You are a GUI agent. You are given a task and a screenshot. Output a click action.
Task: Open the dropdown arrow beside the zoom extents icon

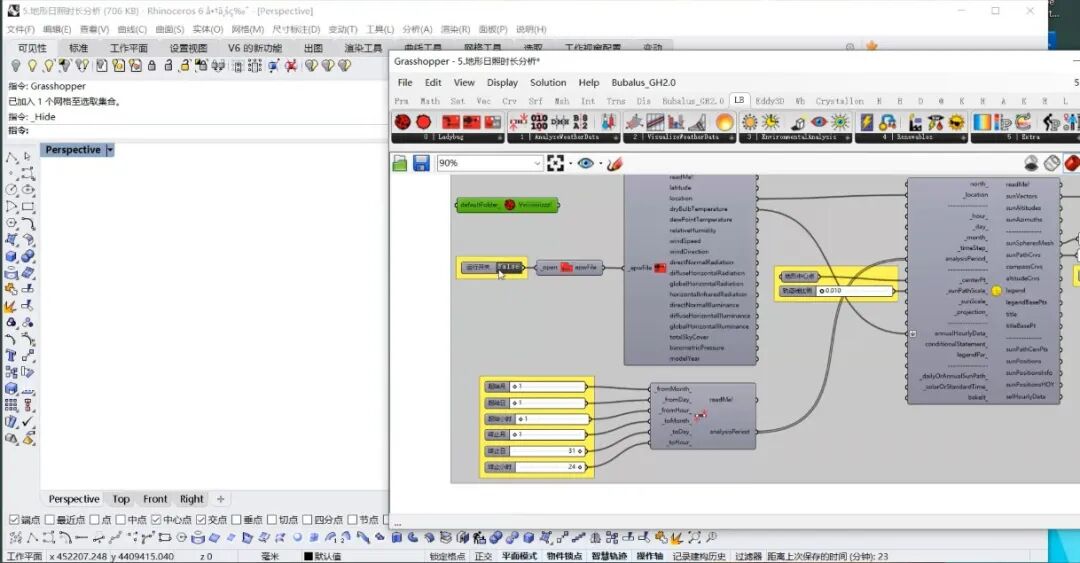[x=570, y=164]
